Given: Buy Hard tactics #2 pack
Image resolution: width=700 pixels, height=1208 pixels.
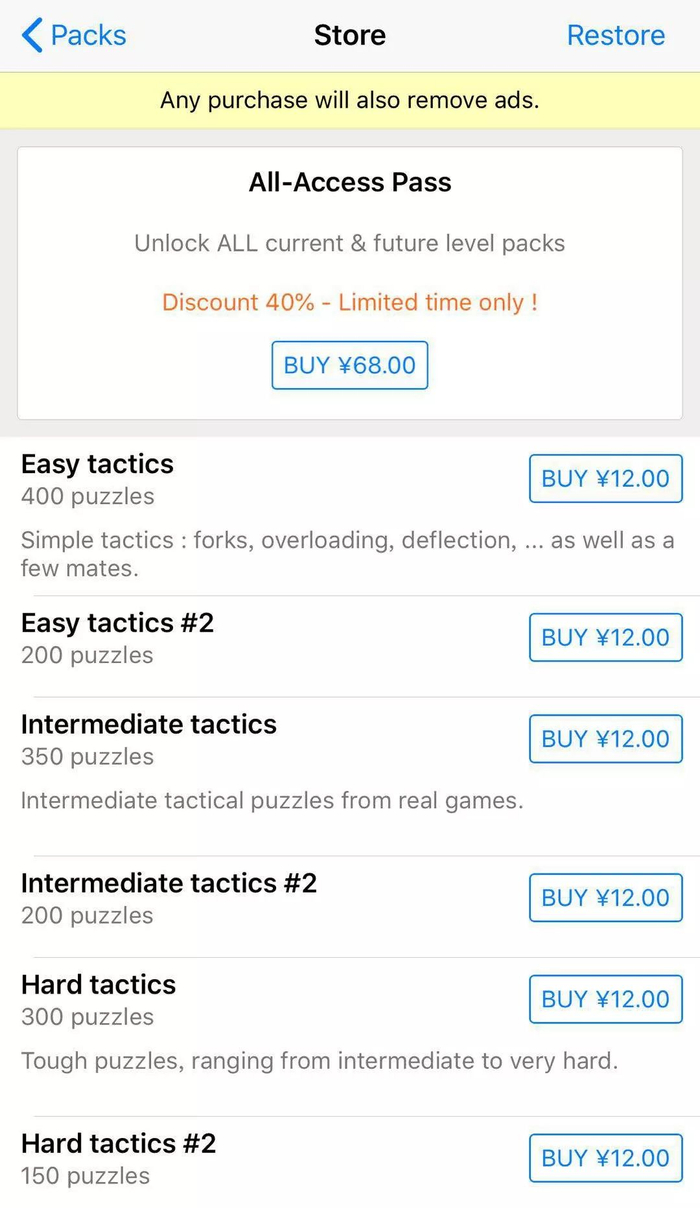Looking at the screenshot, I should (x=605, y=1158).
